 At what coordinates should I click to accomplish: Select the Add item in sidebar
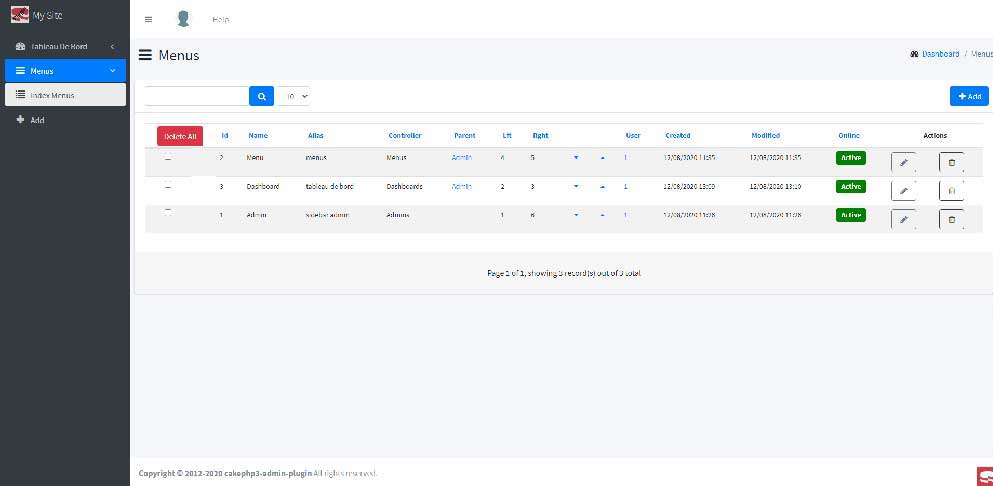tap(37, 120)
